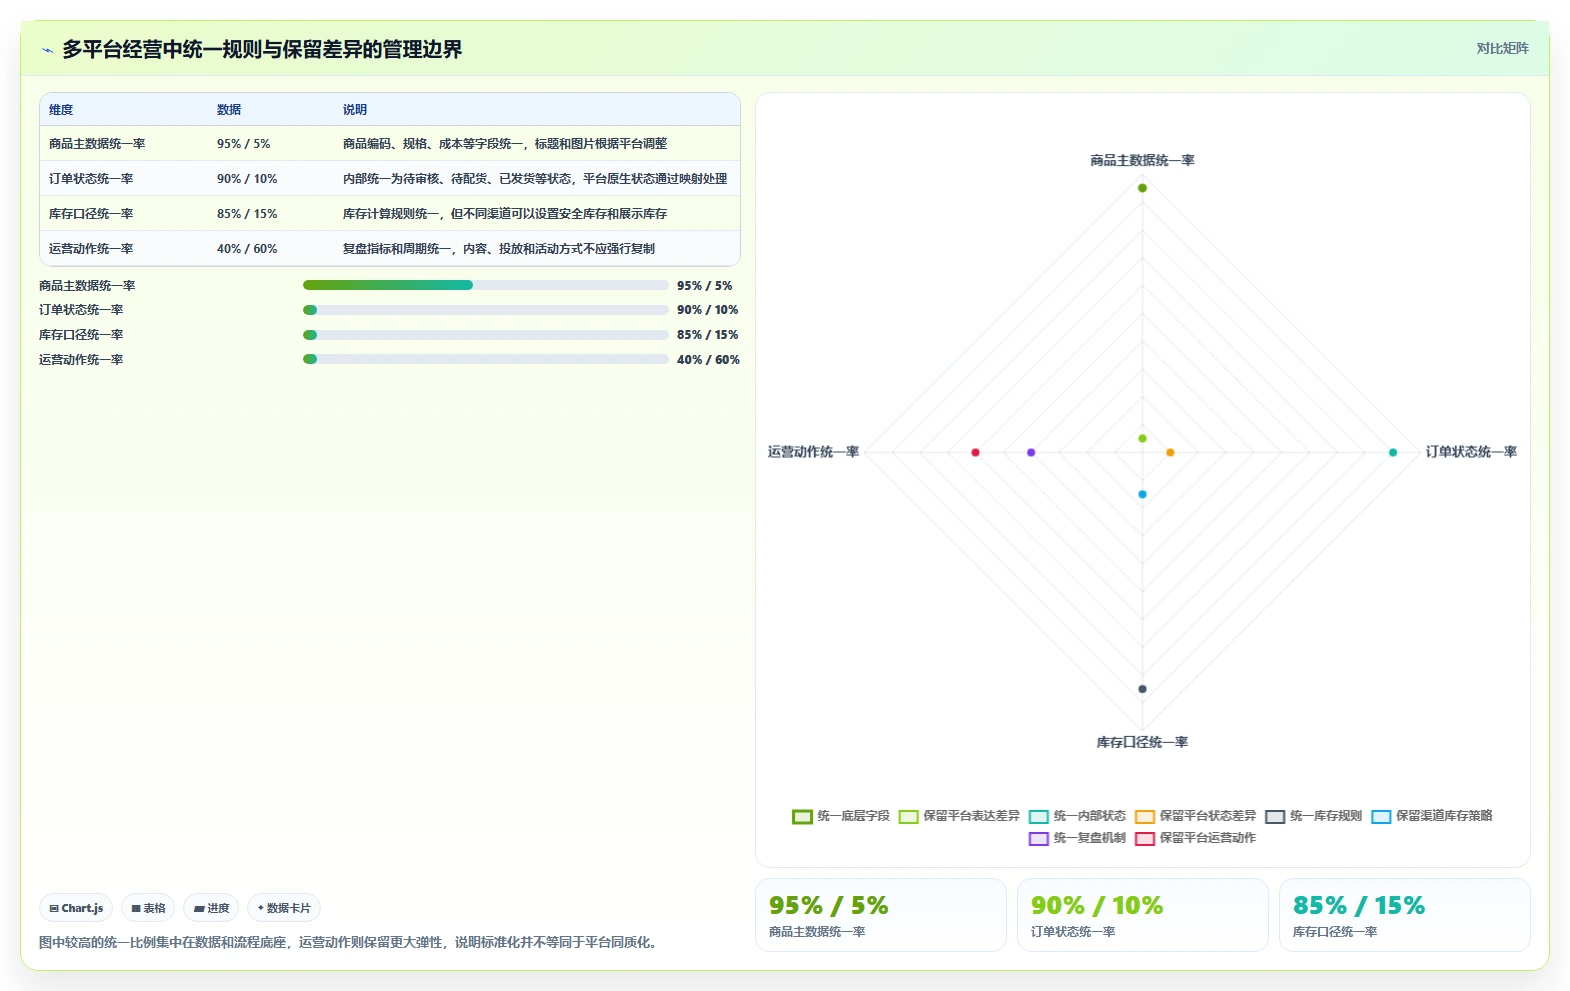Open the 85% / 15% data card
Screen dimensions: 1570x991
[1405, 915]
